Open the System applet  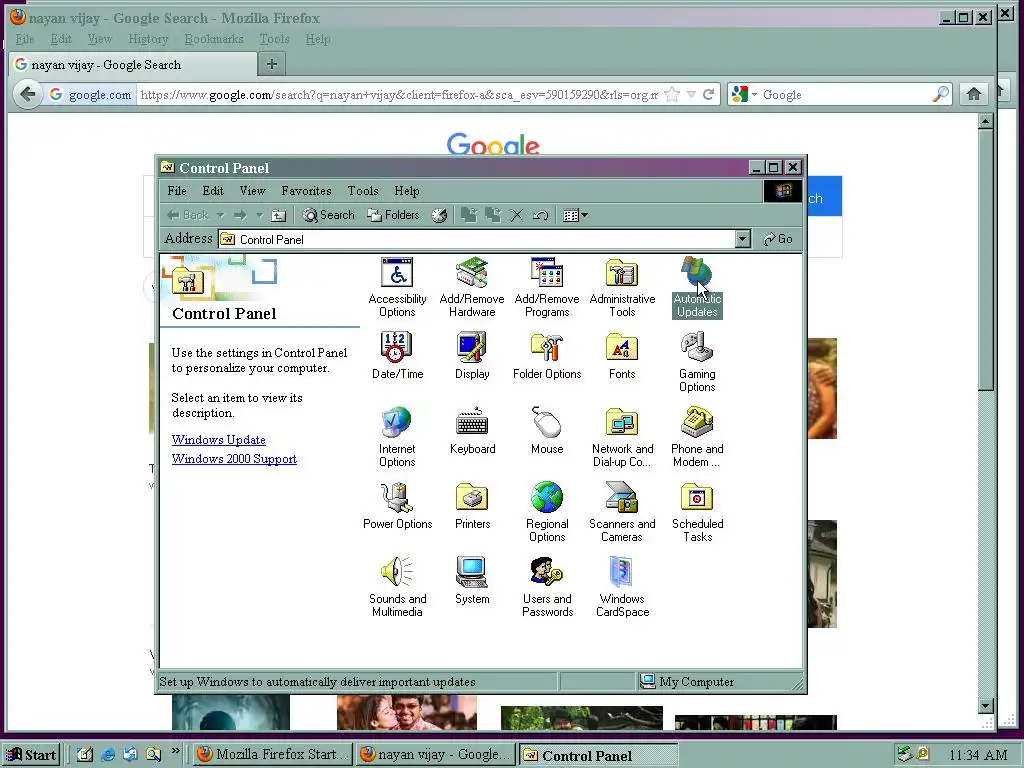click(472, 581)
